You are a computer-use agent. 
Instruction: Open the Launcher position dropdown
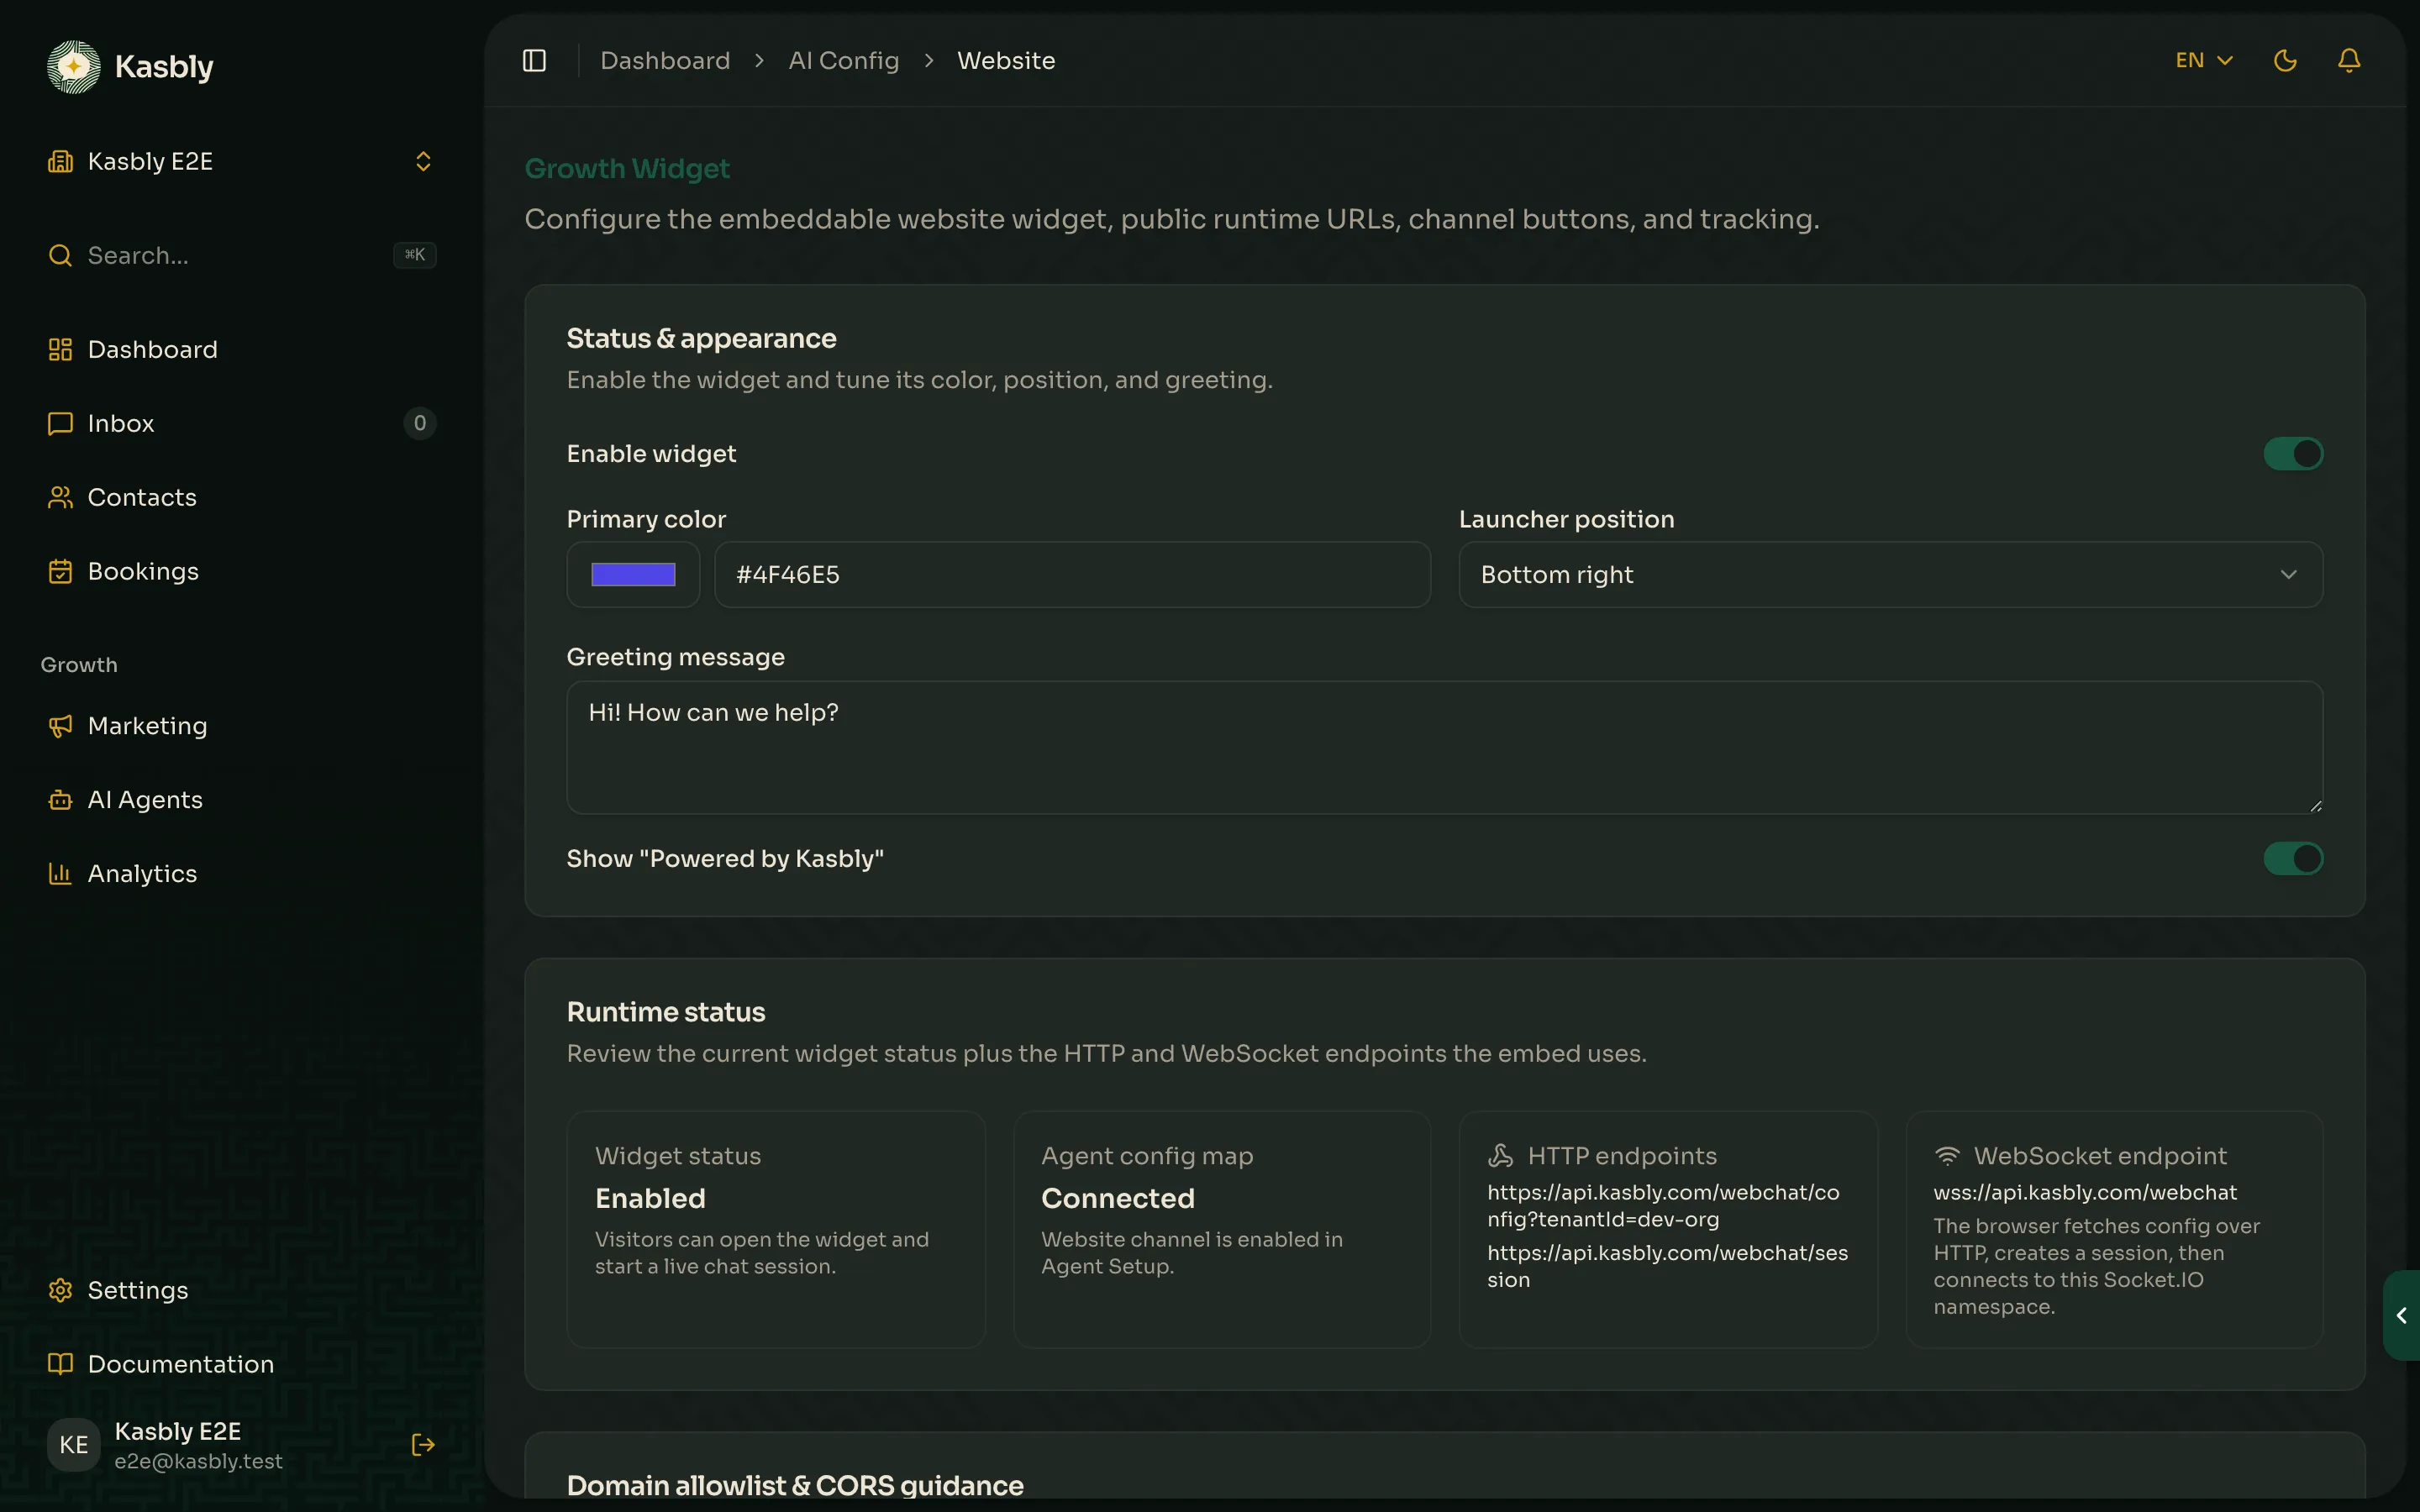click(1890, 575)
